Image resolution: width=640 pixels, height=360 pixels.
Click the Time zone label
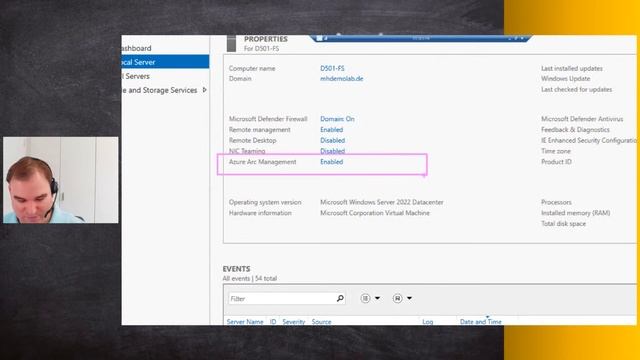[556, 151]
